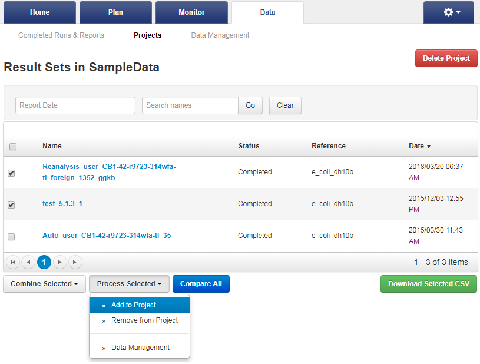Check the Auto_user result set checkbox
480x364 pixels.
(12, 237)
